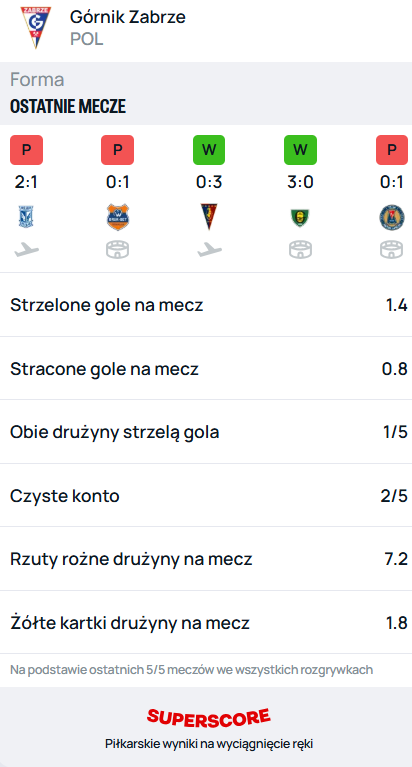
Task: Click the round navy crest in the last match
Action: pyautogui.click(x=391, y=218)
